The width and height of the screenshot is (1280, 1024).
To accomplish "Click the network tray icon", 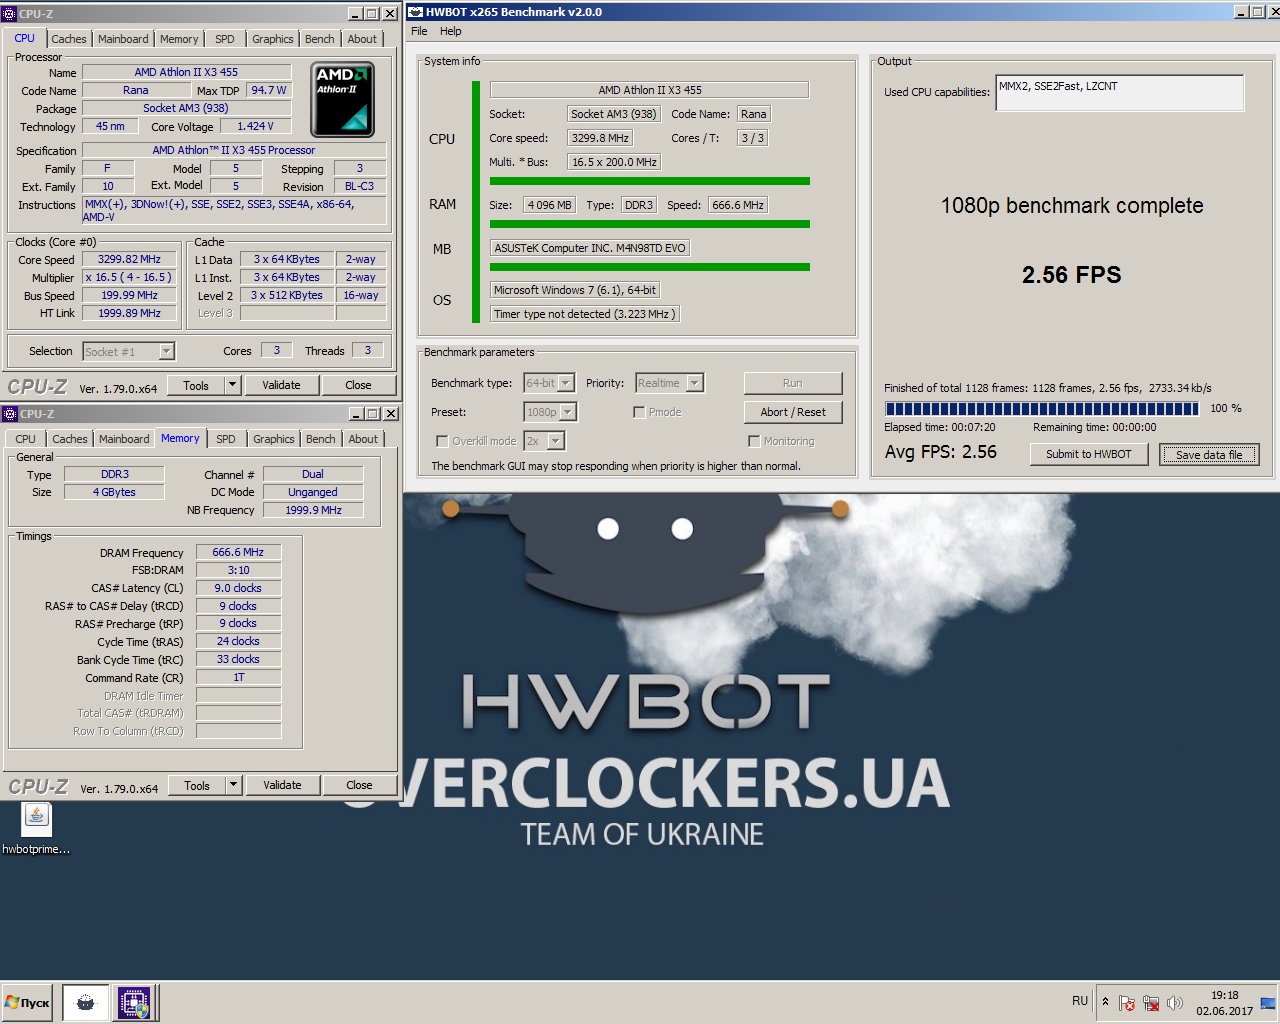I will point(1151,1002).
